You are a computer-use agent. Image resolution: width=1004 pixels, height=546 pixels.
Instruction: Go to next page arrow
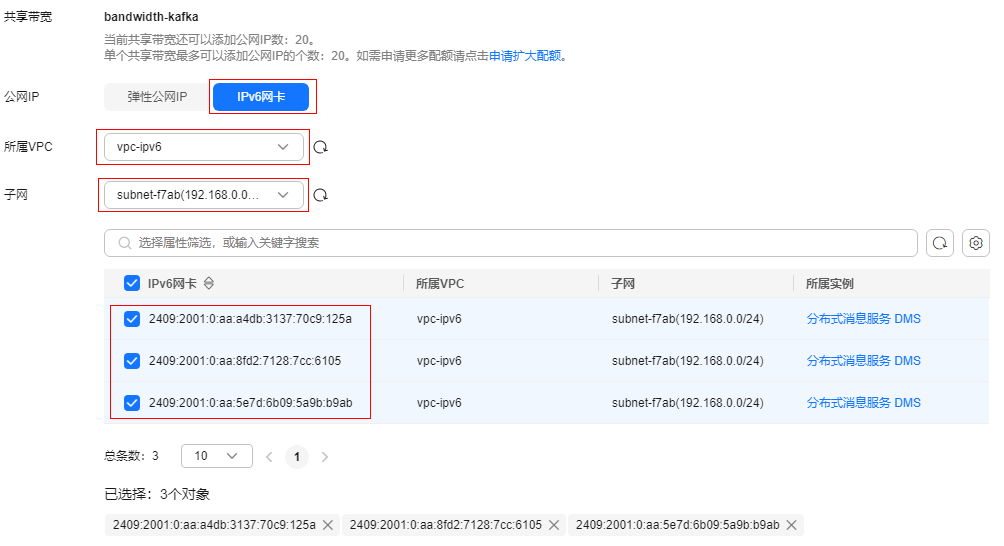325,457
